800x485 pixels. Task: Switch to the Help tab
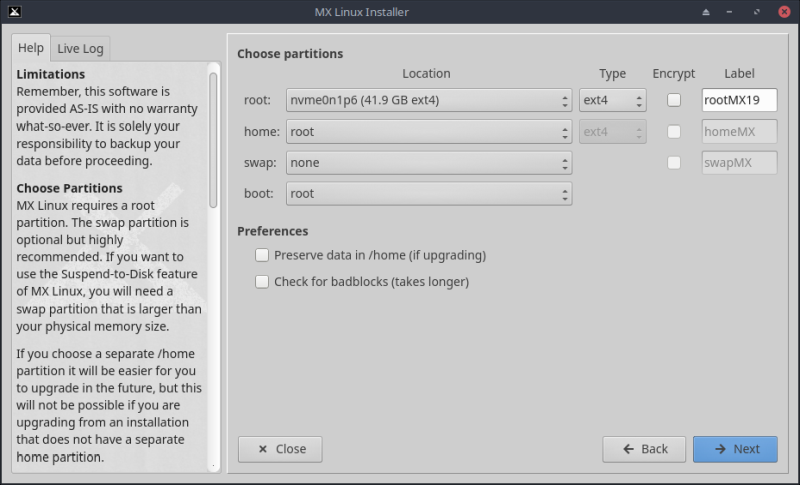click(31, 47)
